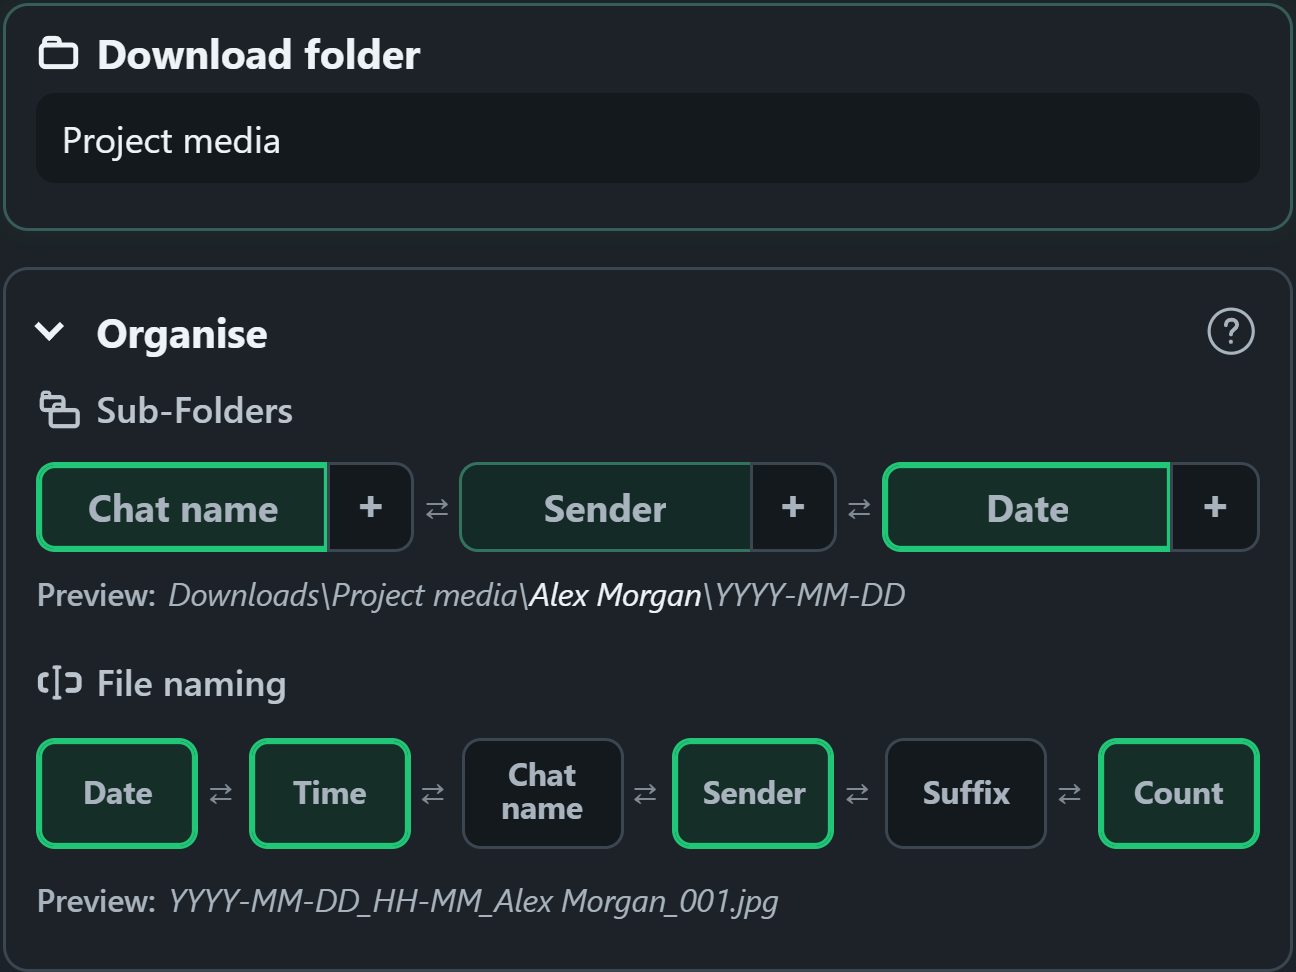Click the Organise heading text
1296x972 pixels.
pos(182,334)
